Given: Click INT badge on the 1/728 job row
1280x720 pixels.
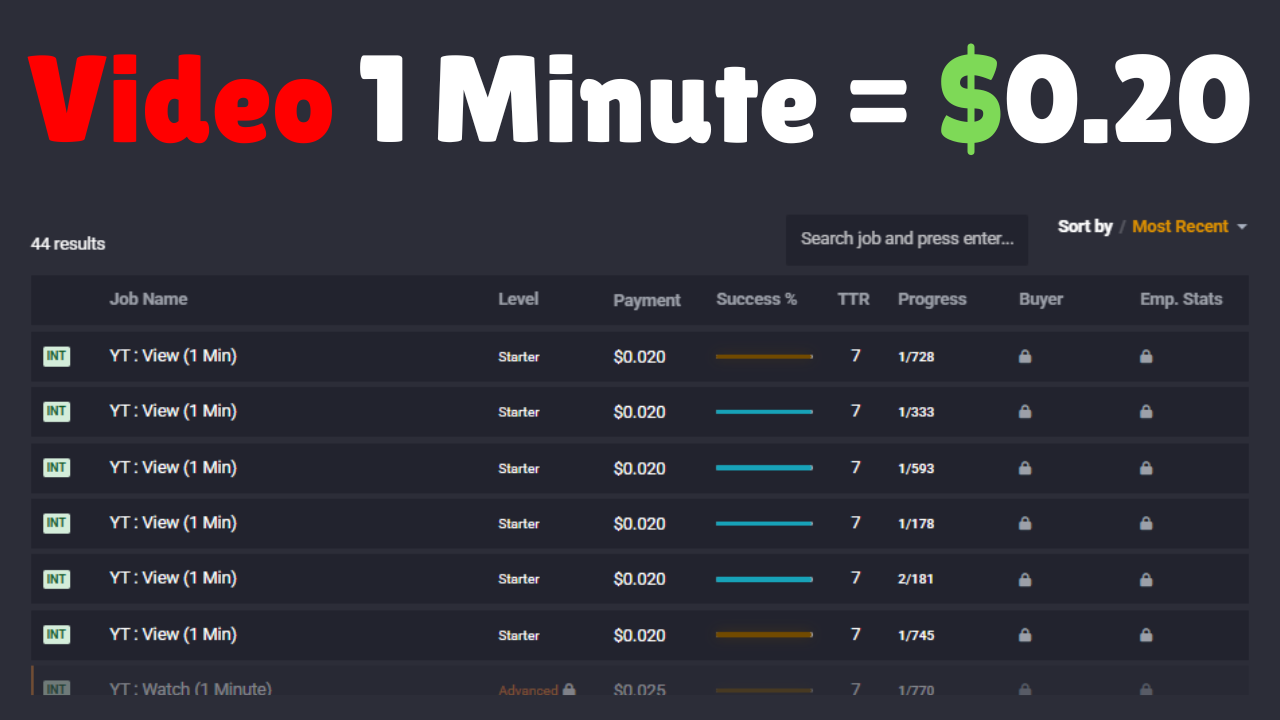Looking at the screenshot, I should click(x=56, y=356).
